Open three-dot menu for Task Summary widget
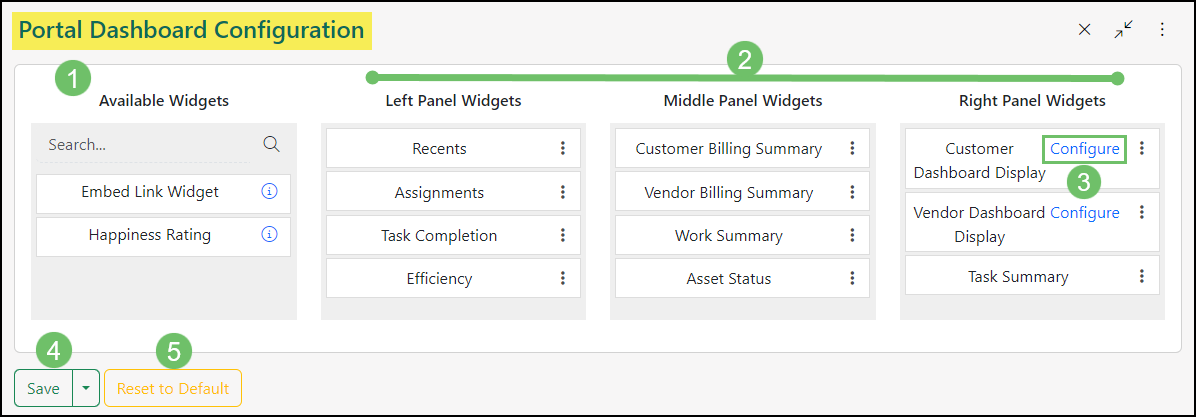This screenshot has width=1196, height=417. pyautogui.click(x=1141, y=276)
